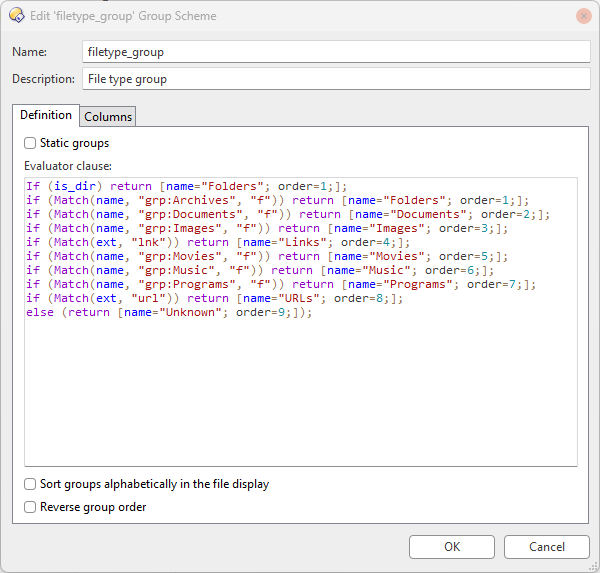
Task: Close the Edit Group Scheme dialog
Action: pos(584,16)
